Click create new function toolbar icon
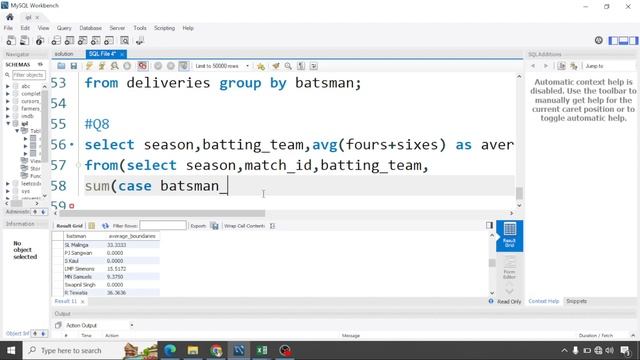Image resolution: width=640 pixels, height=360 pixels. coord(109,40)
